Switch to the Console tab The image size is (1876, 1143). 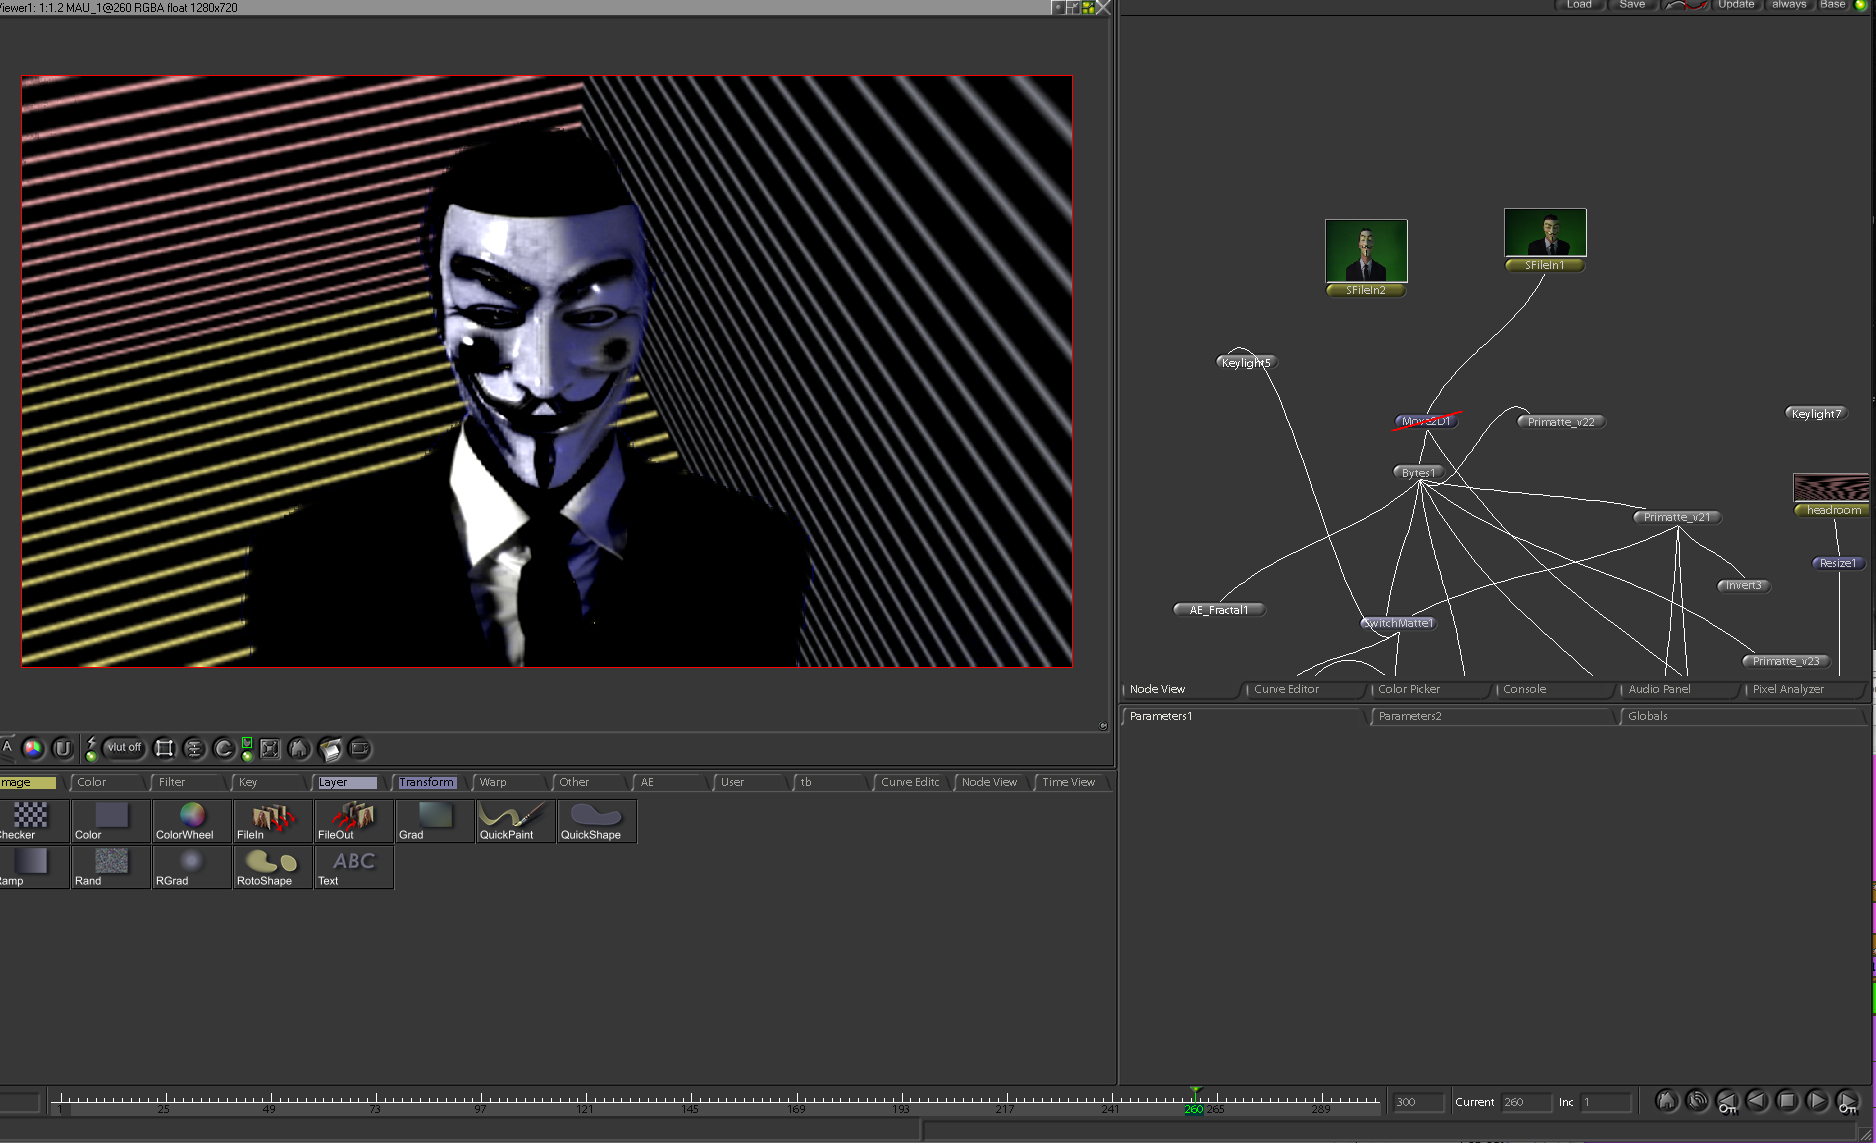(x=1553, y=689)
